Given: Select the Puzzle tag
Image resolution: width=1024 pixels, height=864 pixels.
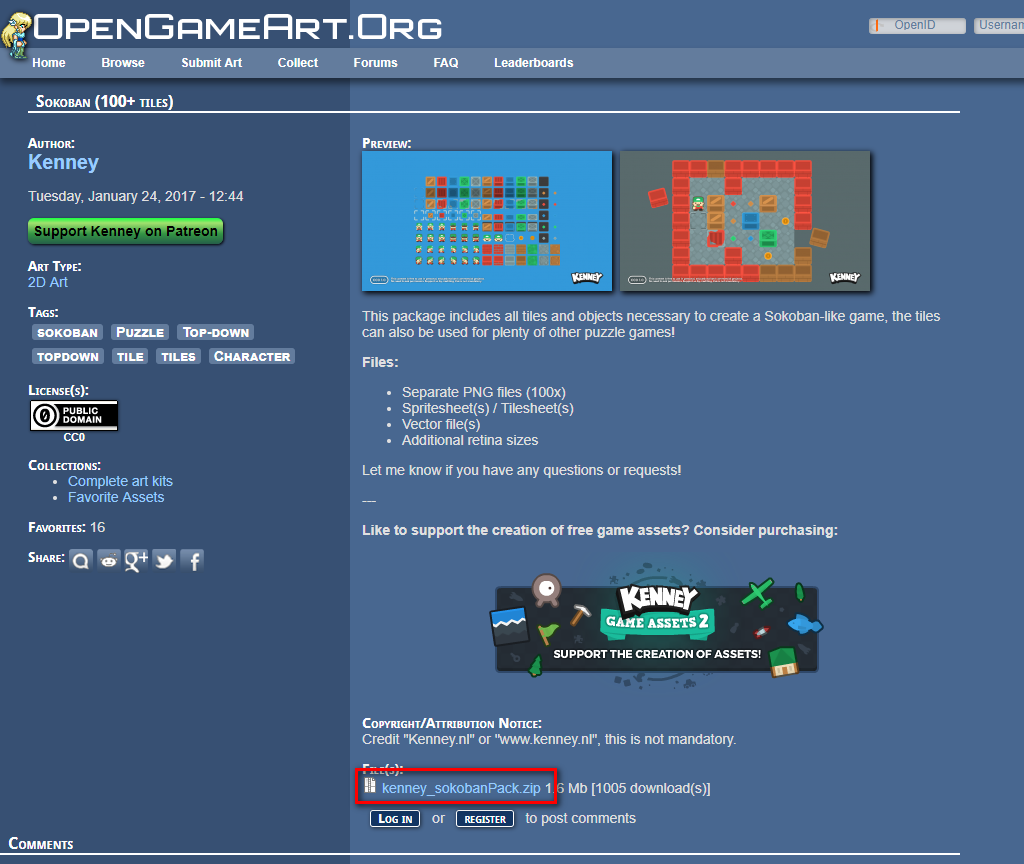Looking at the screenshot, I should click(x=140, y=332).
